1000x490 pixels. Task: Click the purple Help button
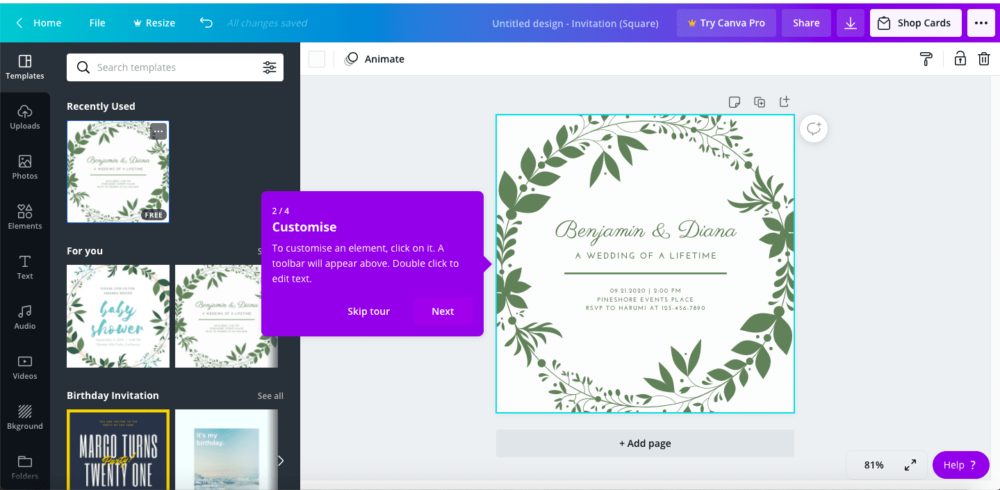(x=960, y=465)
